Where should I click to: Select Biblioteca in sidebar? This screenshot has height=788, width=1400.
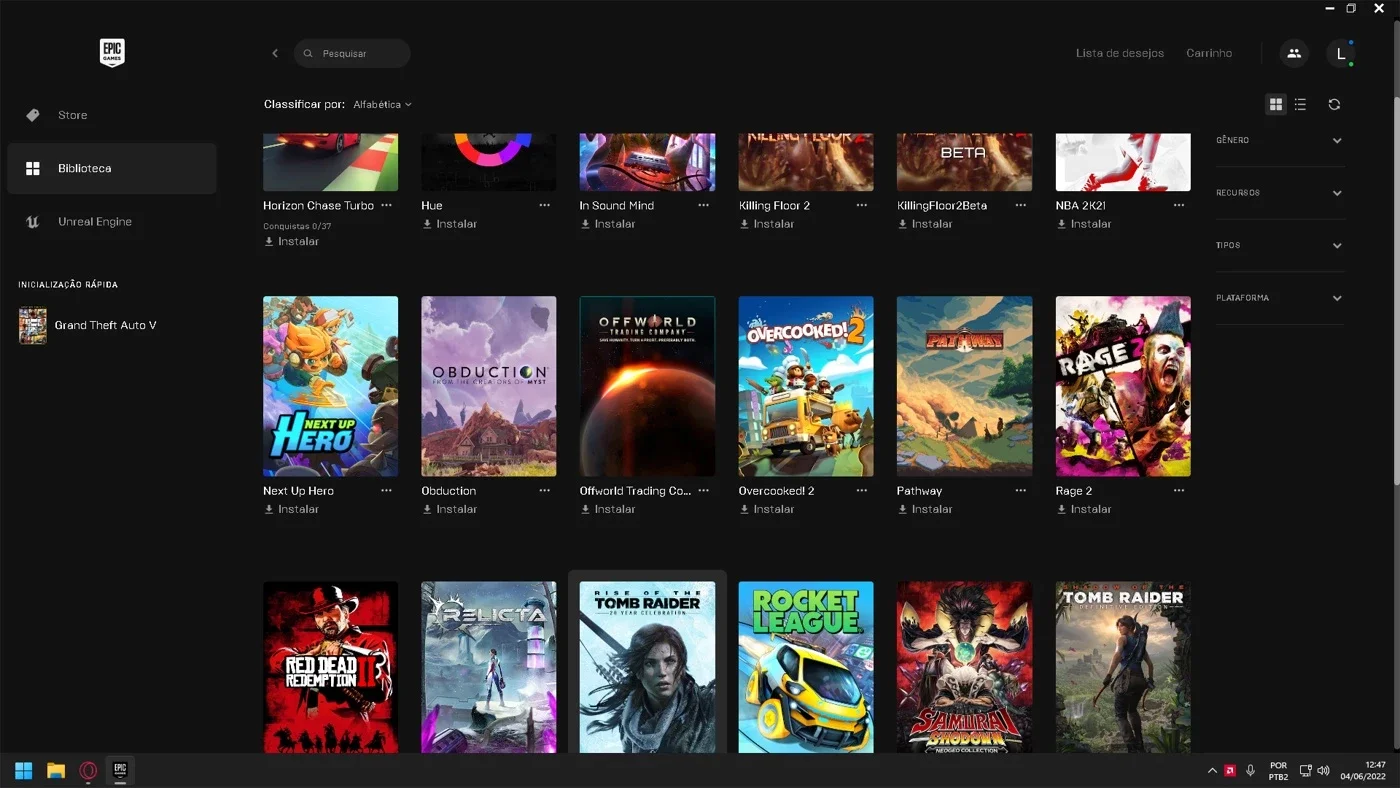pyautogui.click(x=111, y=168)
